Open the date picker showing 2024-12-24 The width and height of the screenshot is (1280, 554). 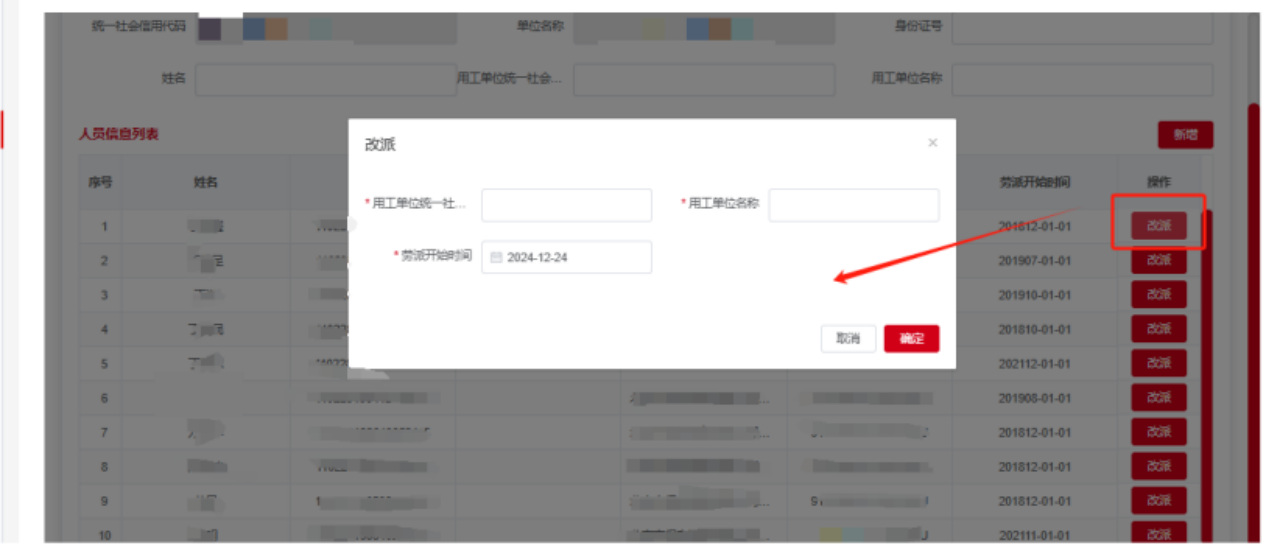coord(566,257)
